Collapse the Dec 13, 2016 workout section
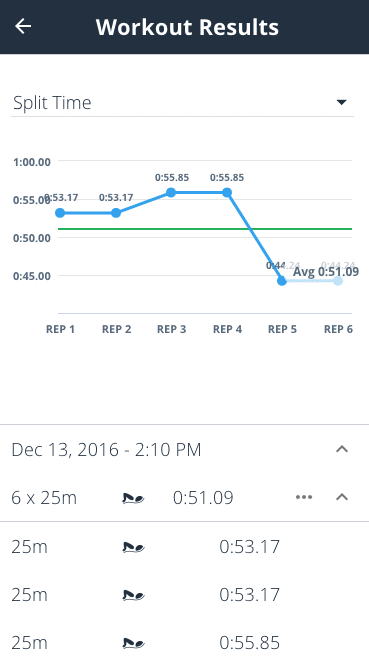This screenshot has height=661, width=369. click(342, 449)
